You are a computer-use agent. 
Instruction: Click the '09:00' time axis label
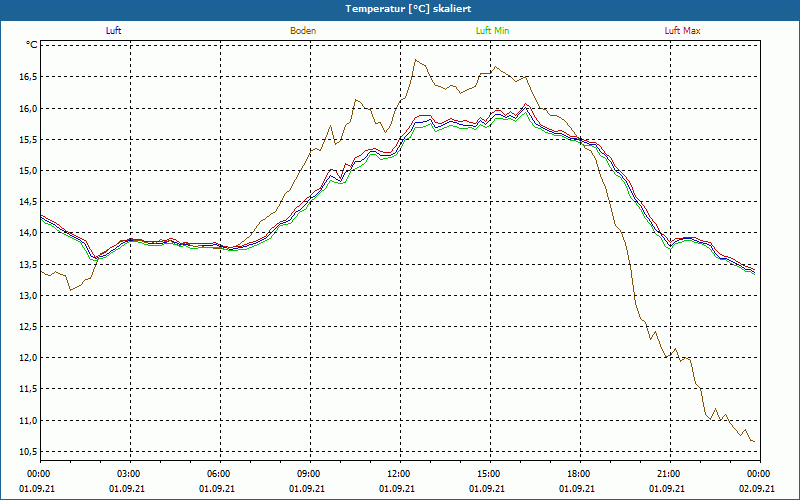click(310, 474)
